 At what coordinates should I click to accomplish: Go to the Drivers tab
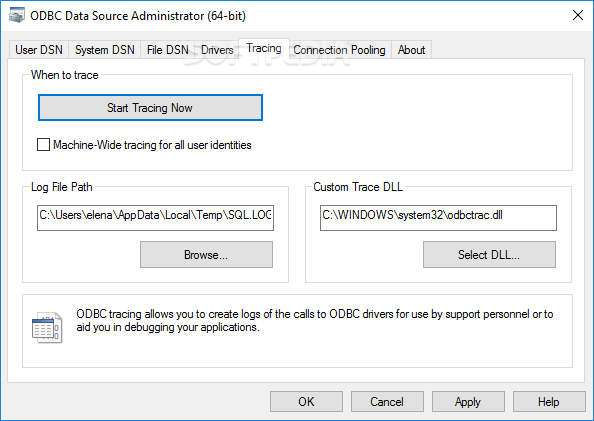point(217,50)
